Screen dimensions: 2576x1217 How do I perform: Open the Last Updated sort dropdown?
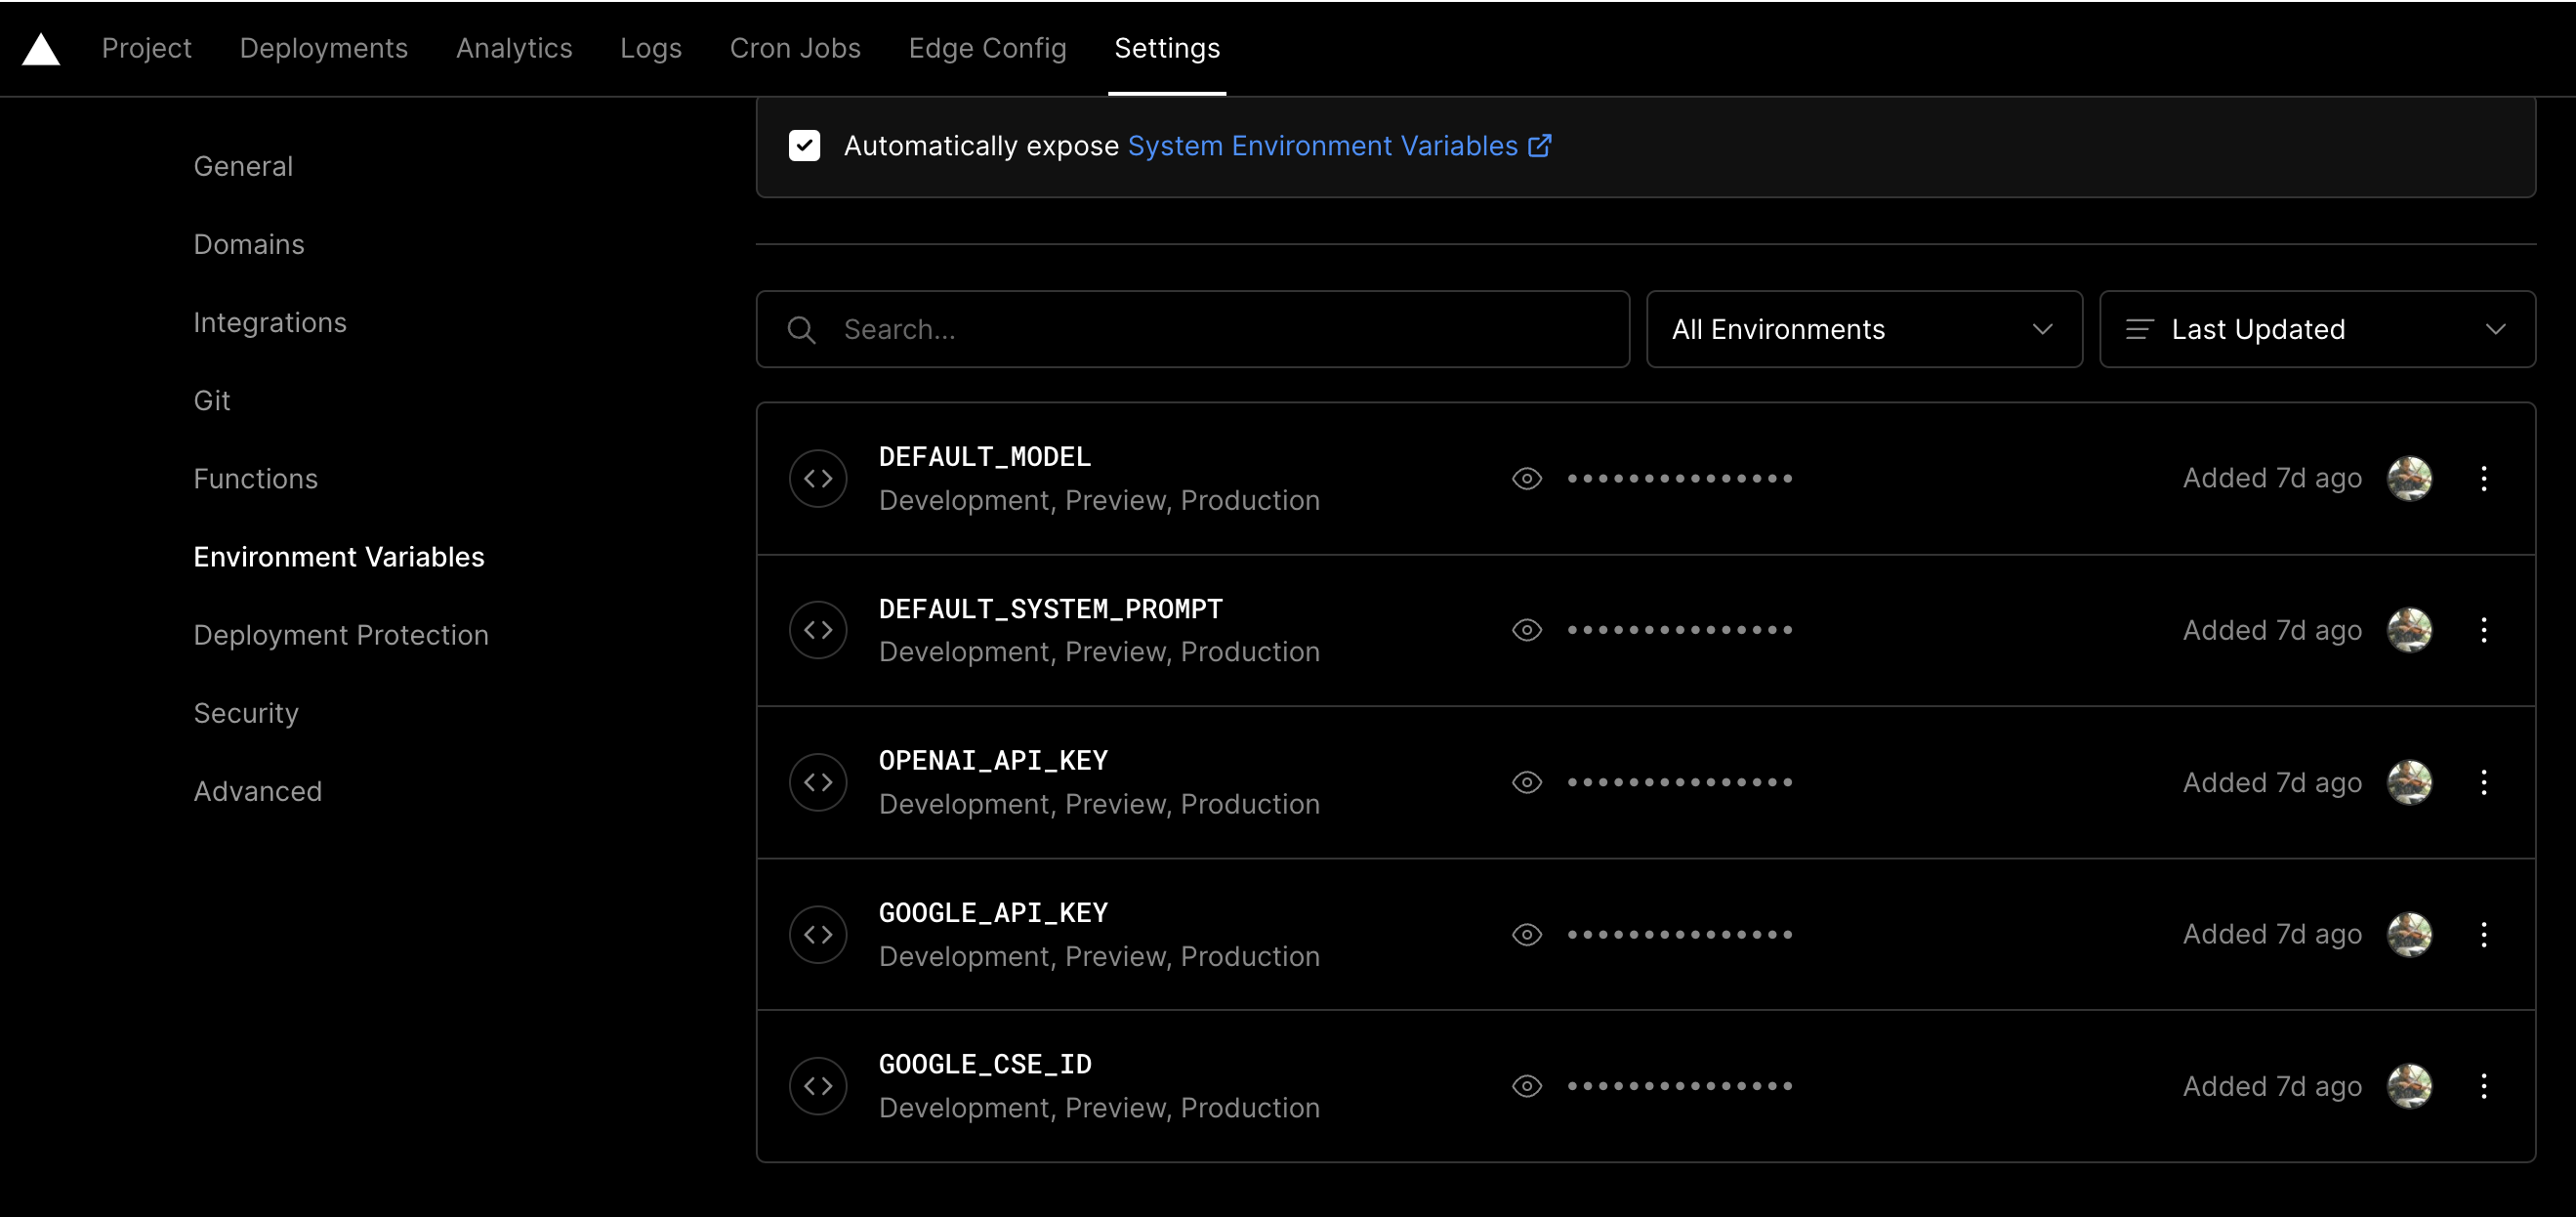click(x=2317, y=329)
